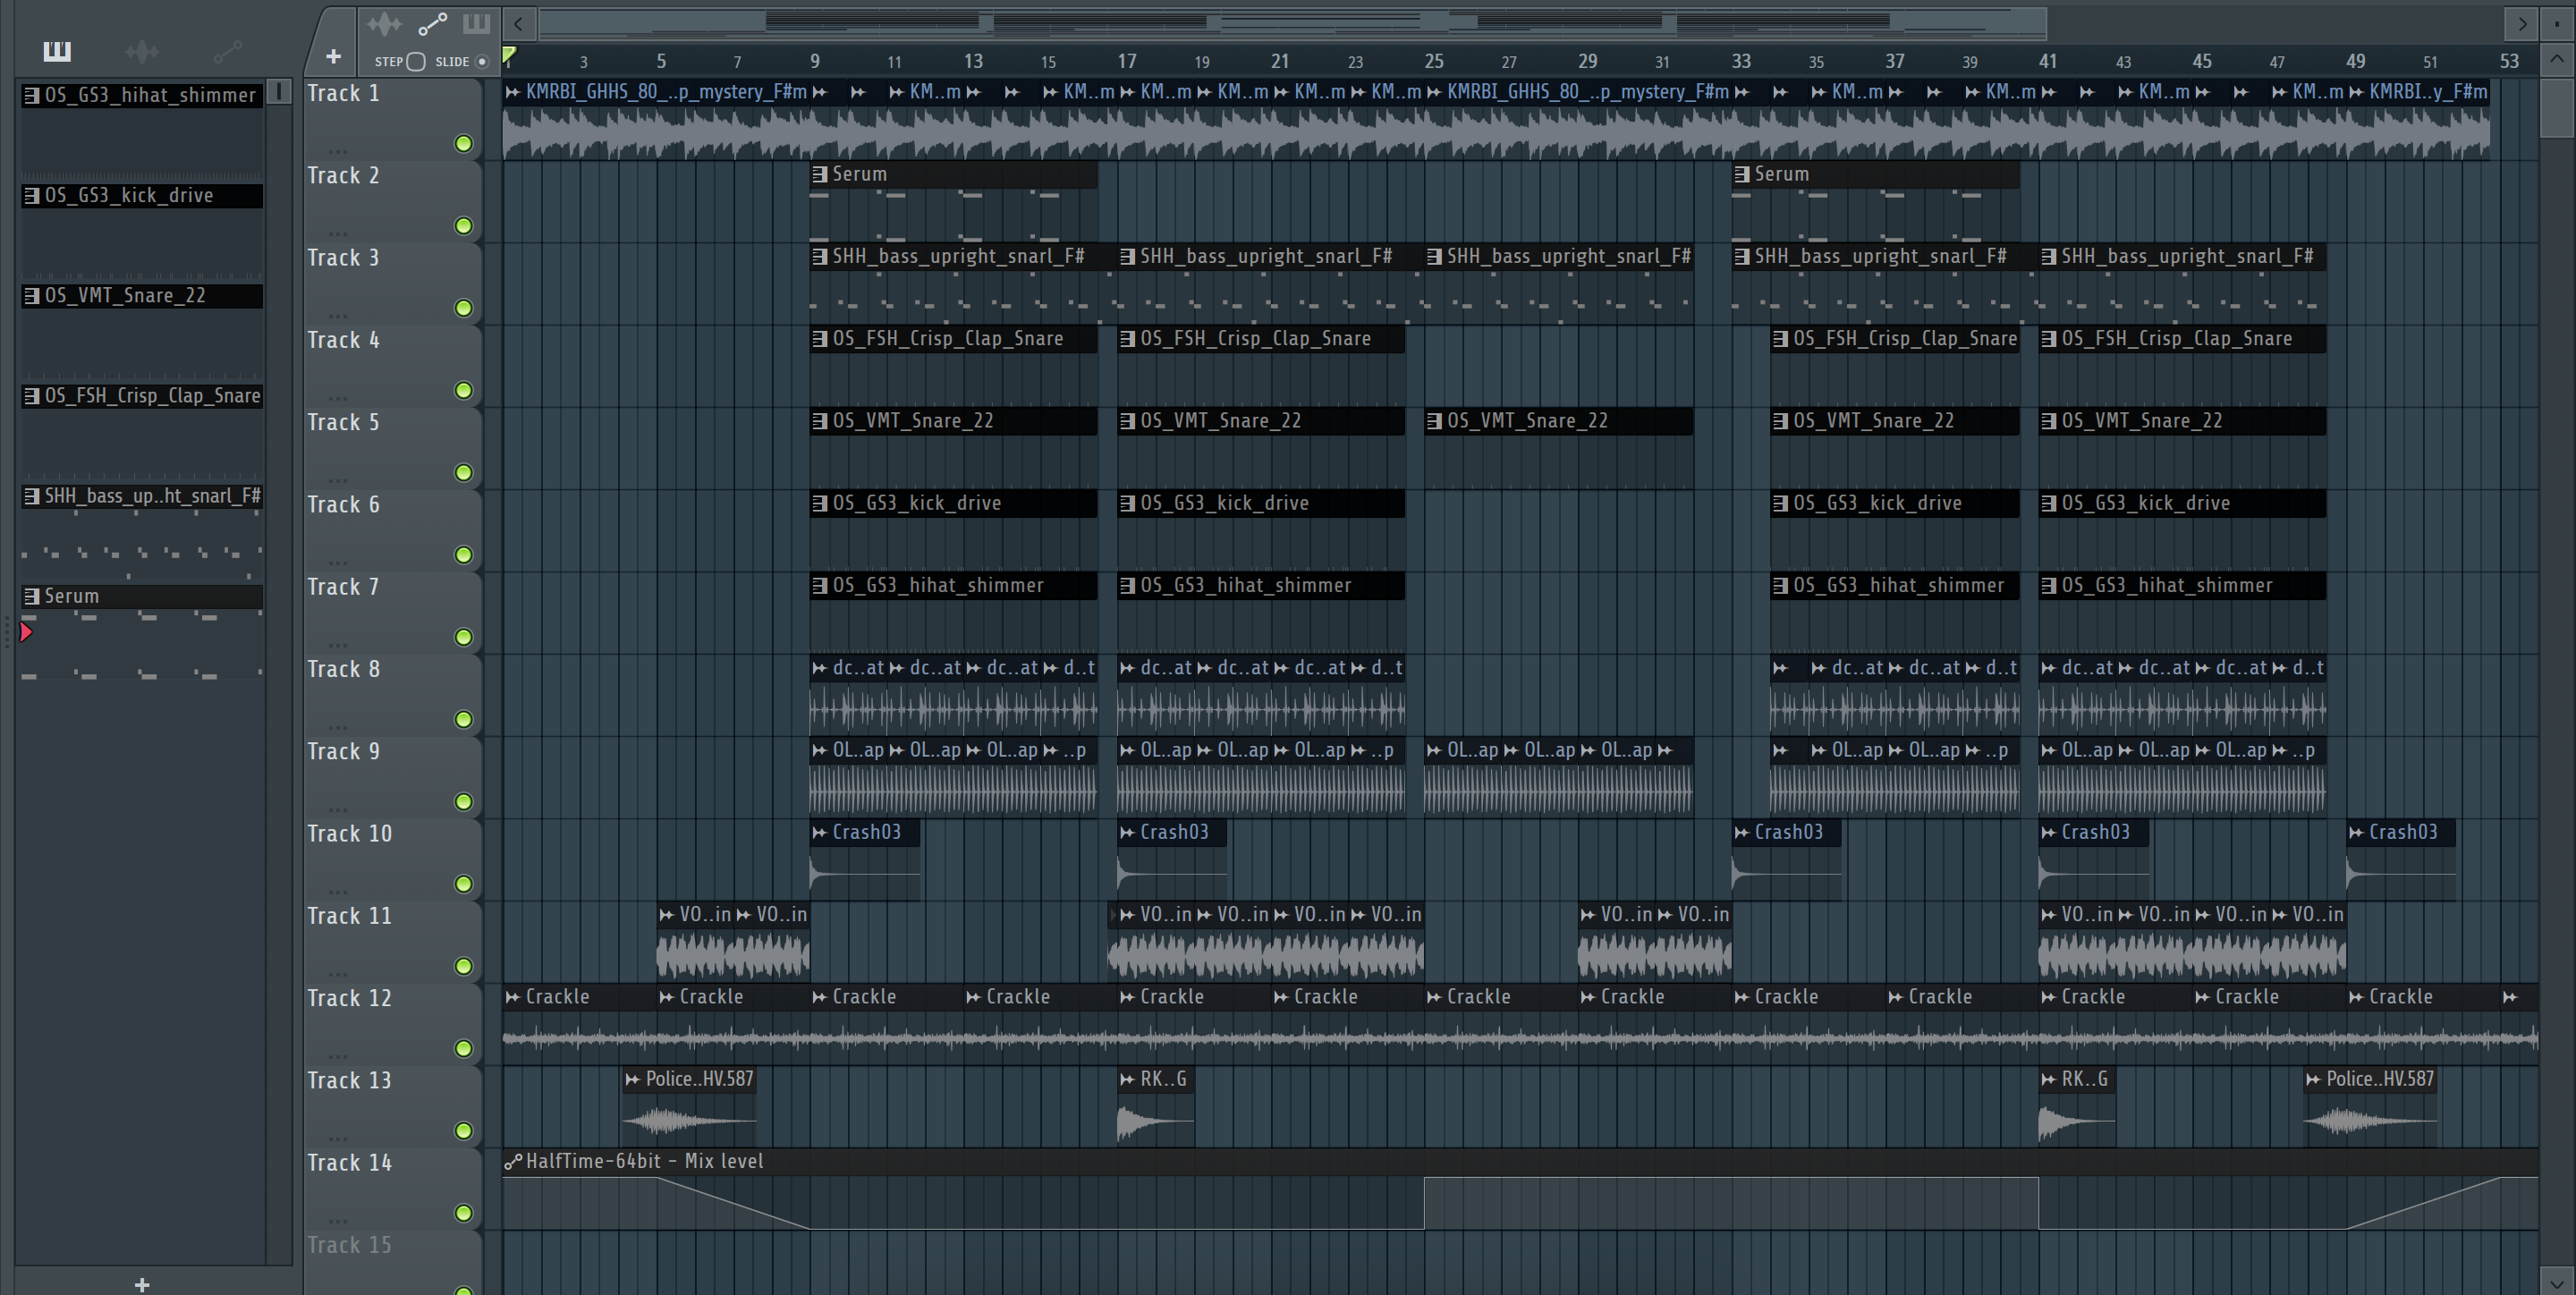Viewport: 2576px width, 1295px height.
Task: Jump to bar 33 on the timeline ruler
Action: (x=1741, y=61)
